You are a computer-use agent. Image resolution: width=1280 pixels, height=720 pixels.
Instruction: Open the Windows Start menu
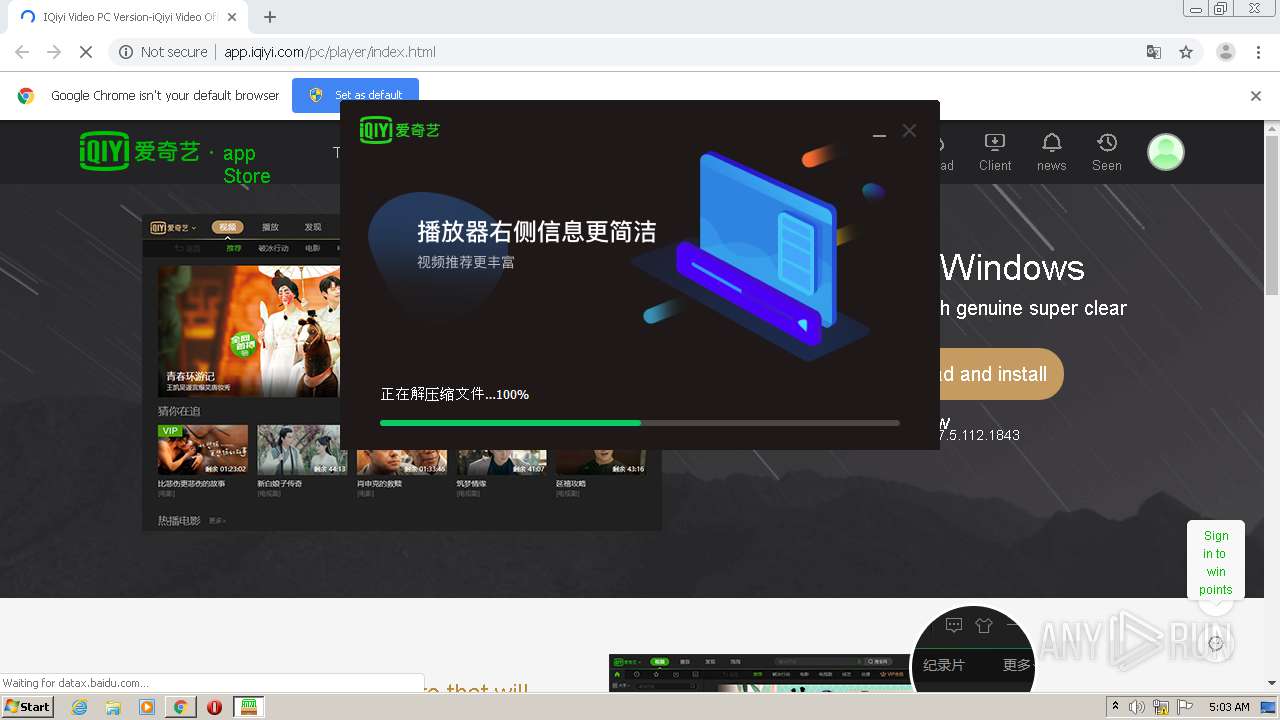tap(28, 706)
